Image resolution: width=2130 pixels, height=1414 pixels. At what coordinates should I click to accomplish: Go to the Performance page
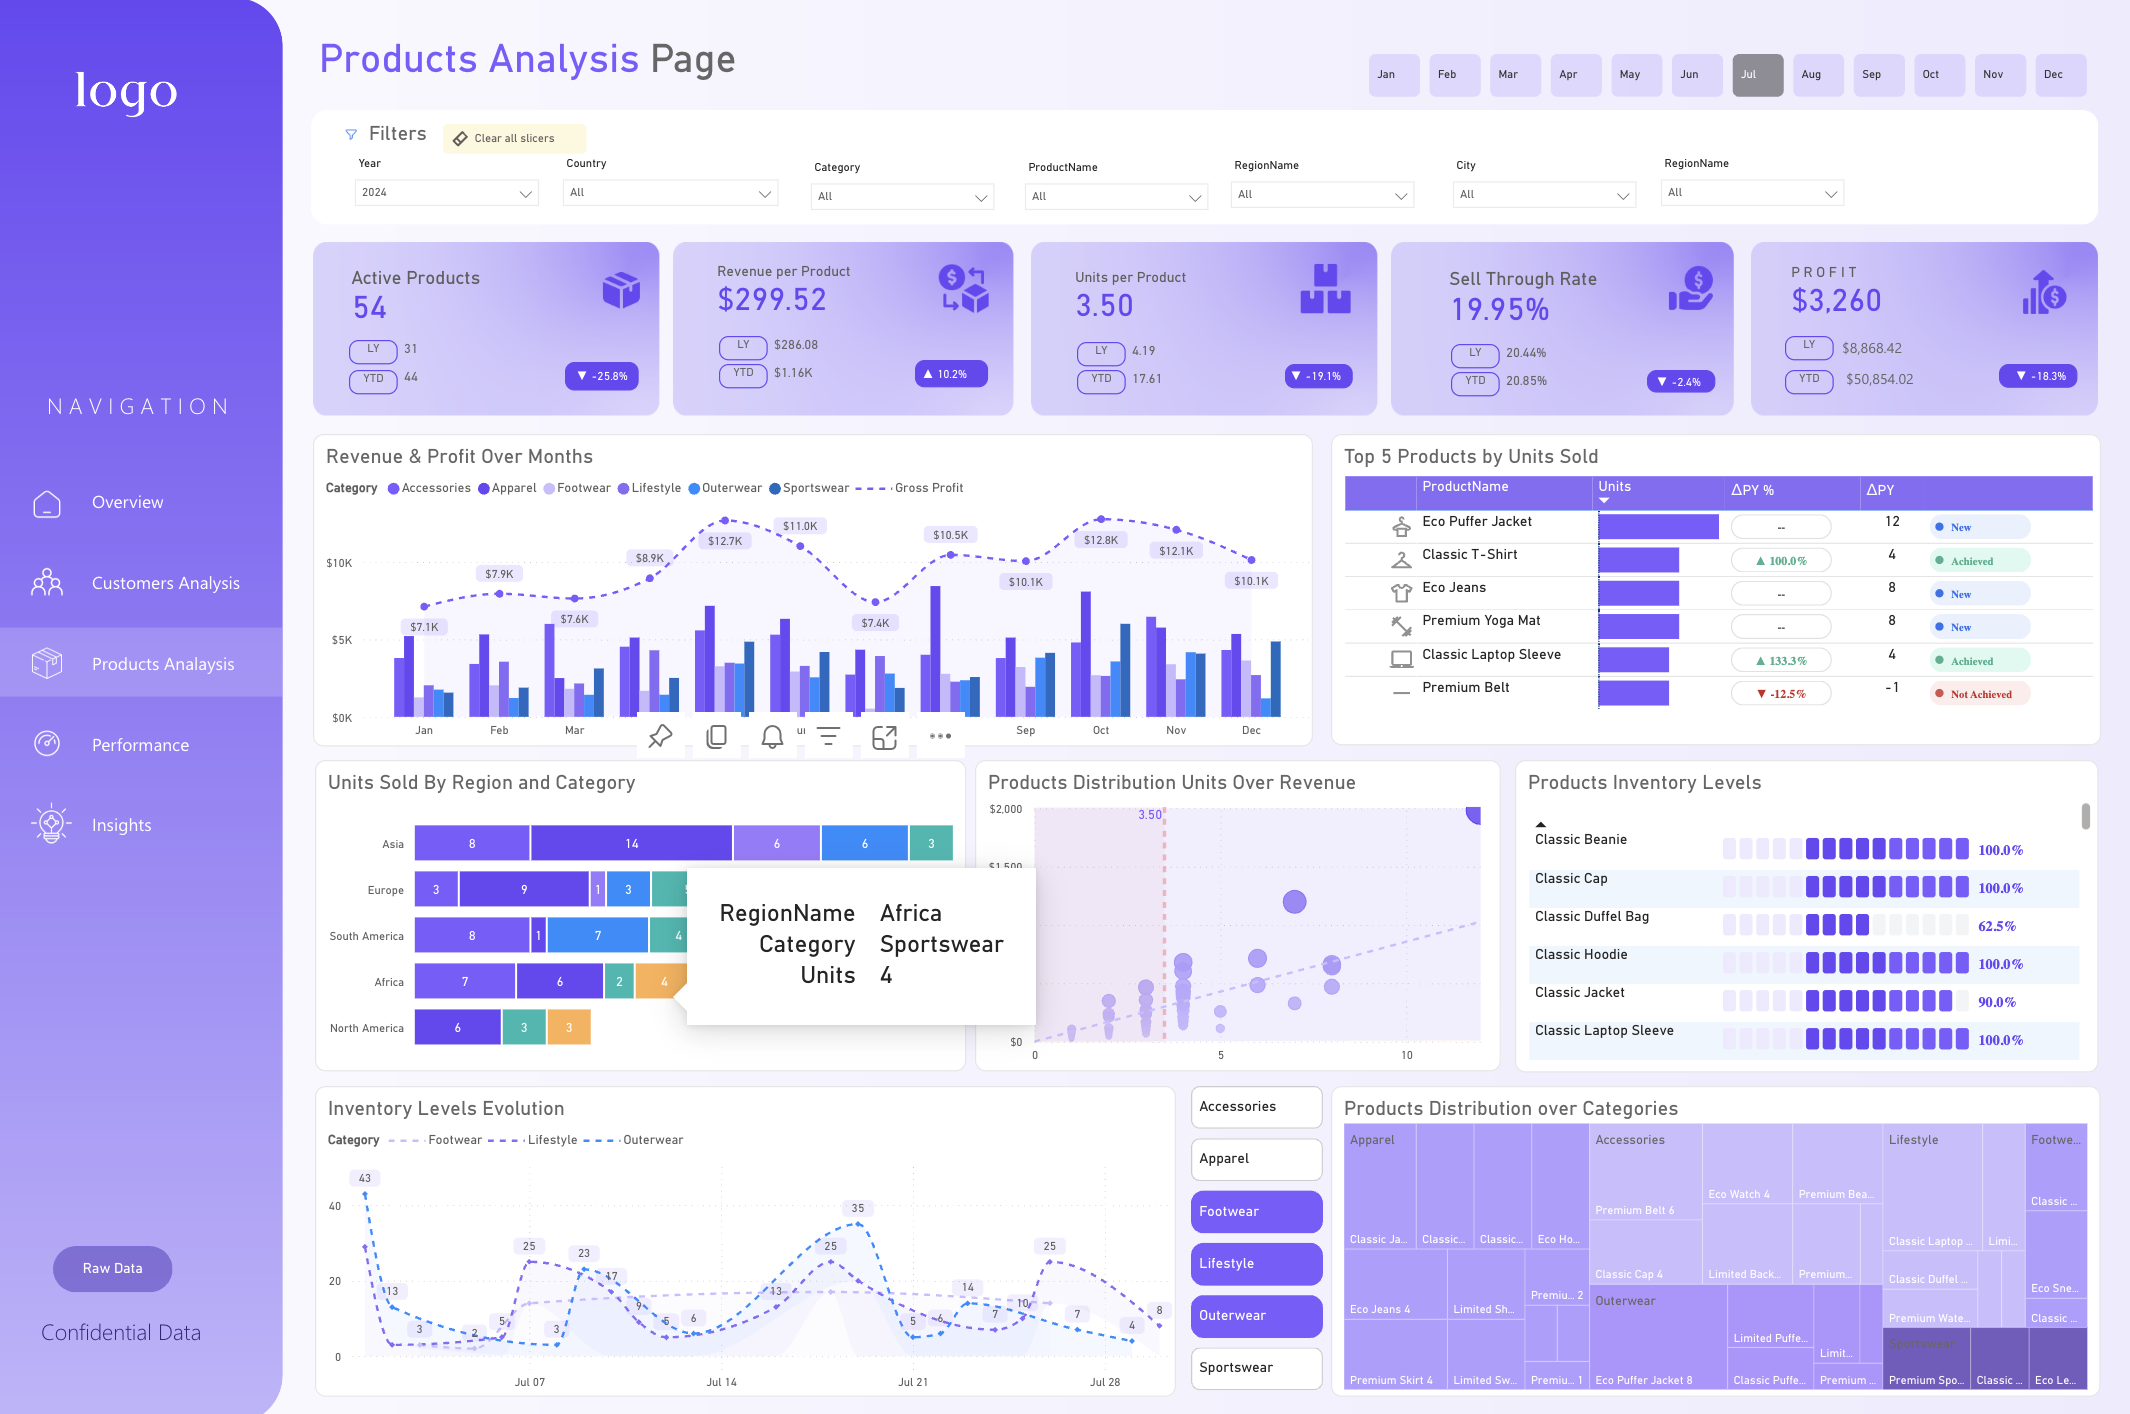140,745
